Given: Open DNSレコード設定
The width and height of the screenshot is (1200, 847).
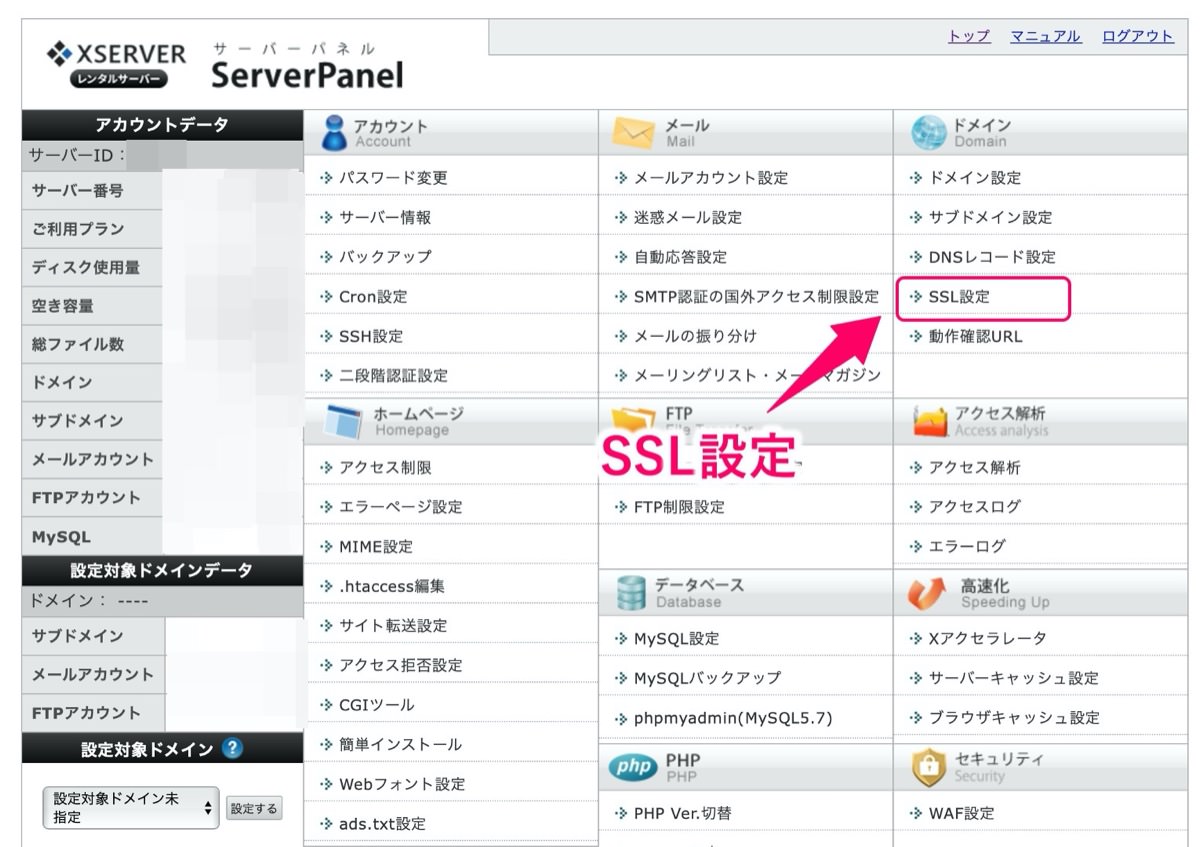Looking at the screenshot, I should 992,257.
